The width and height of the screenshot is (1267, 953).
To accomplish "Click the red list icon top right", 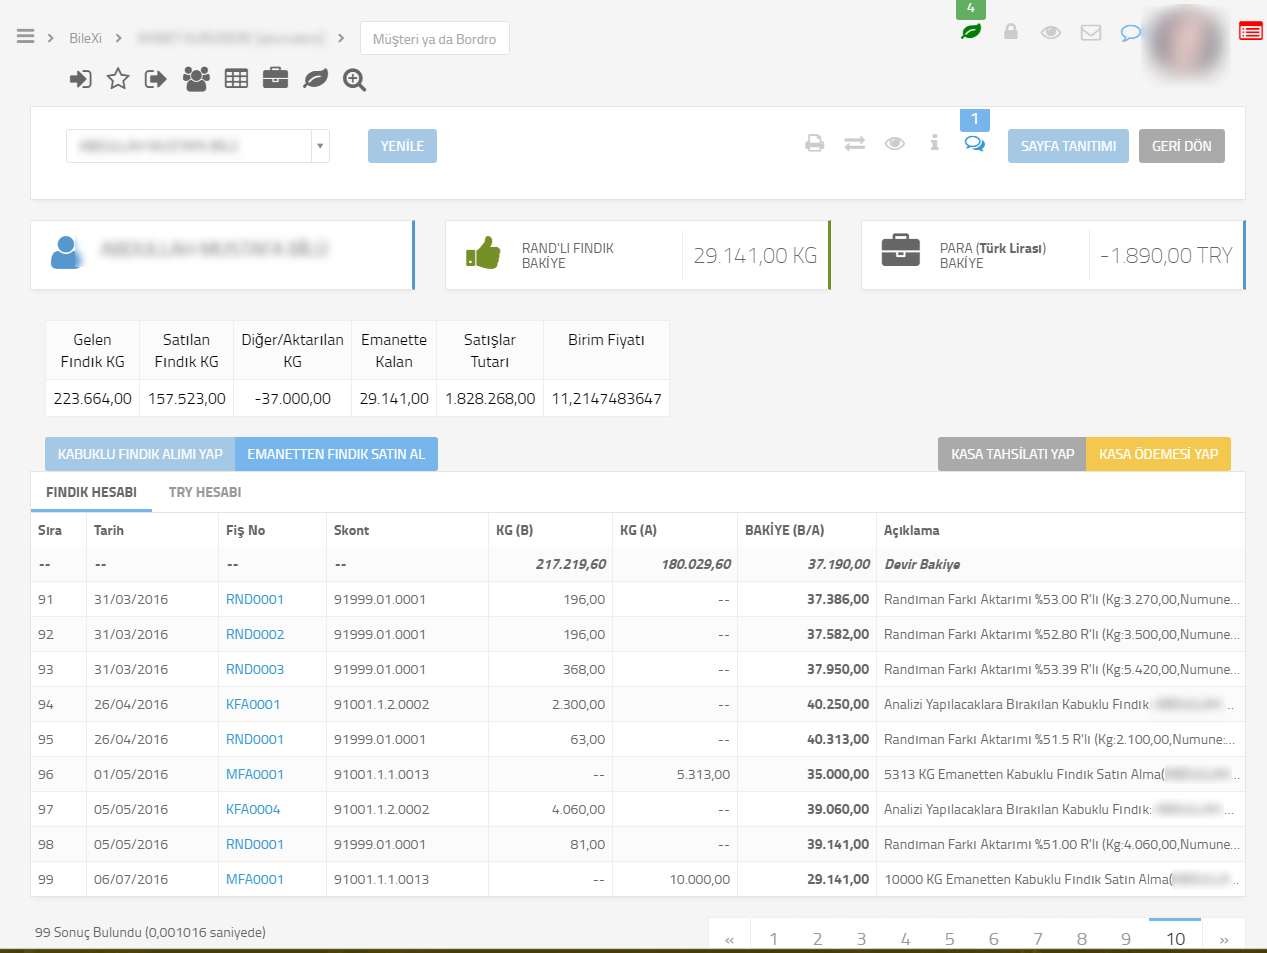I will click(1250, 31).
